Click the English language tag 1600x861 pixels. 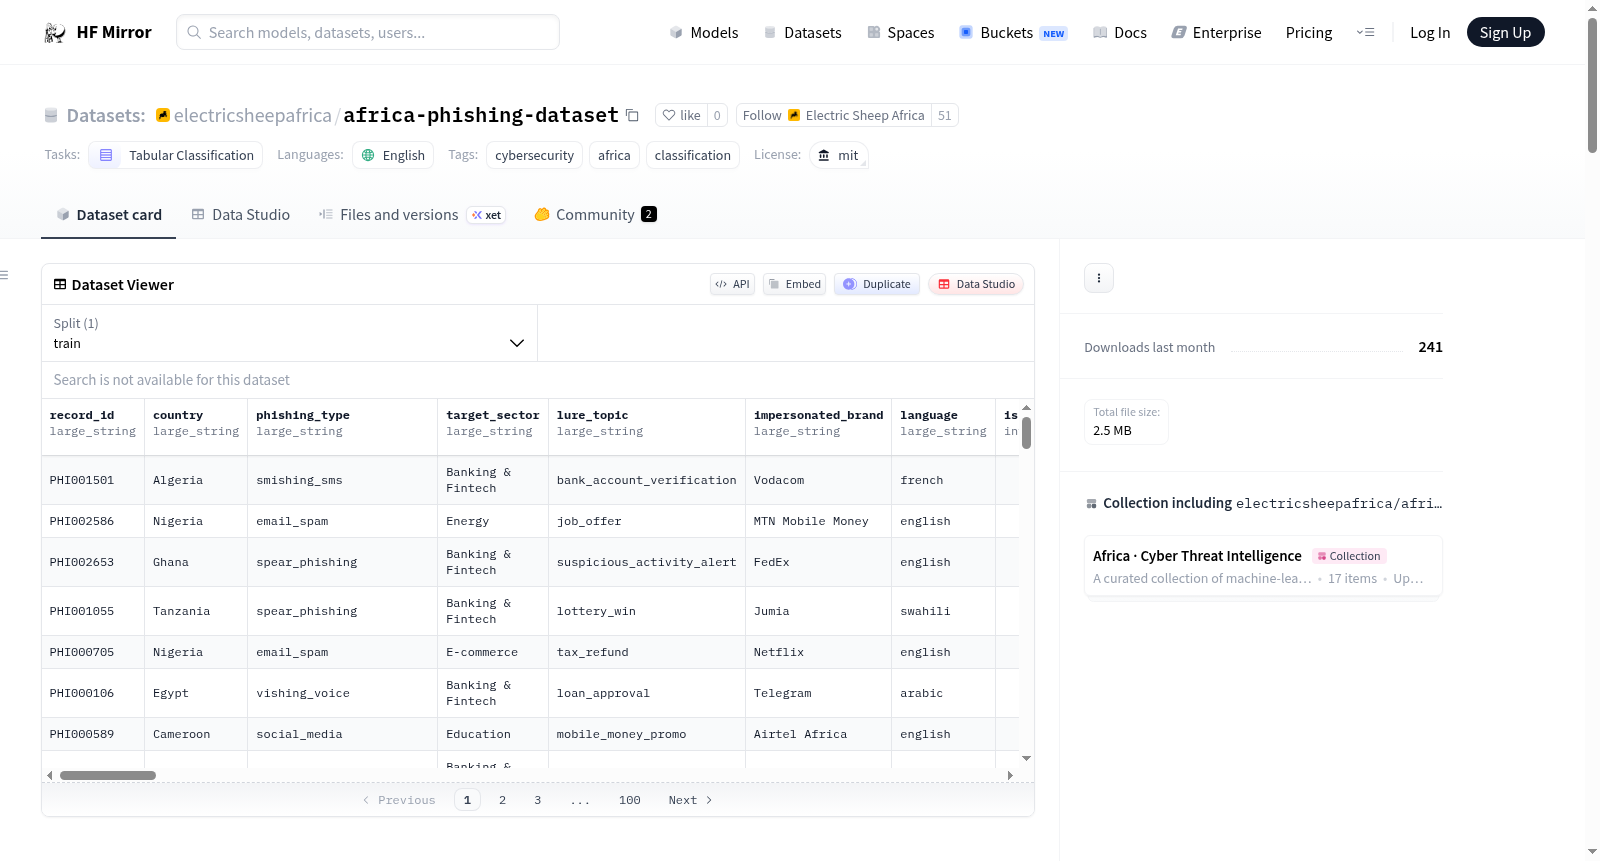click(393, 155)
